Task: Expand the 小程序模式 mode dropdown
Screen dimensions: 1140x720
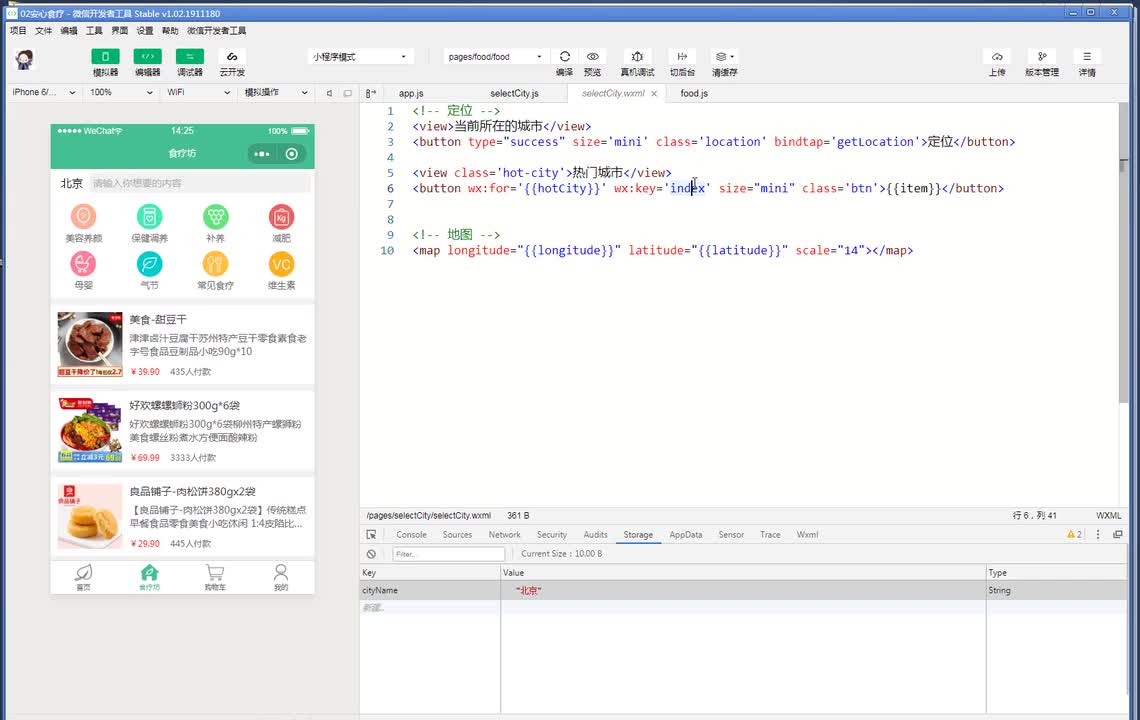Action: pyautogui.click(x=360, y=57)
